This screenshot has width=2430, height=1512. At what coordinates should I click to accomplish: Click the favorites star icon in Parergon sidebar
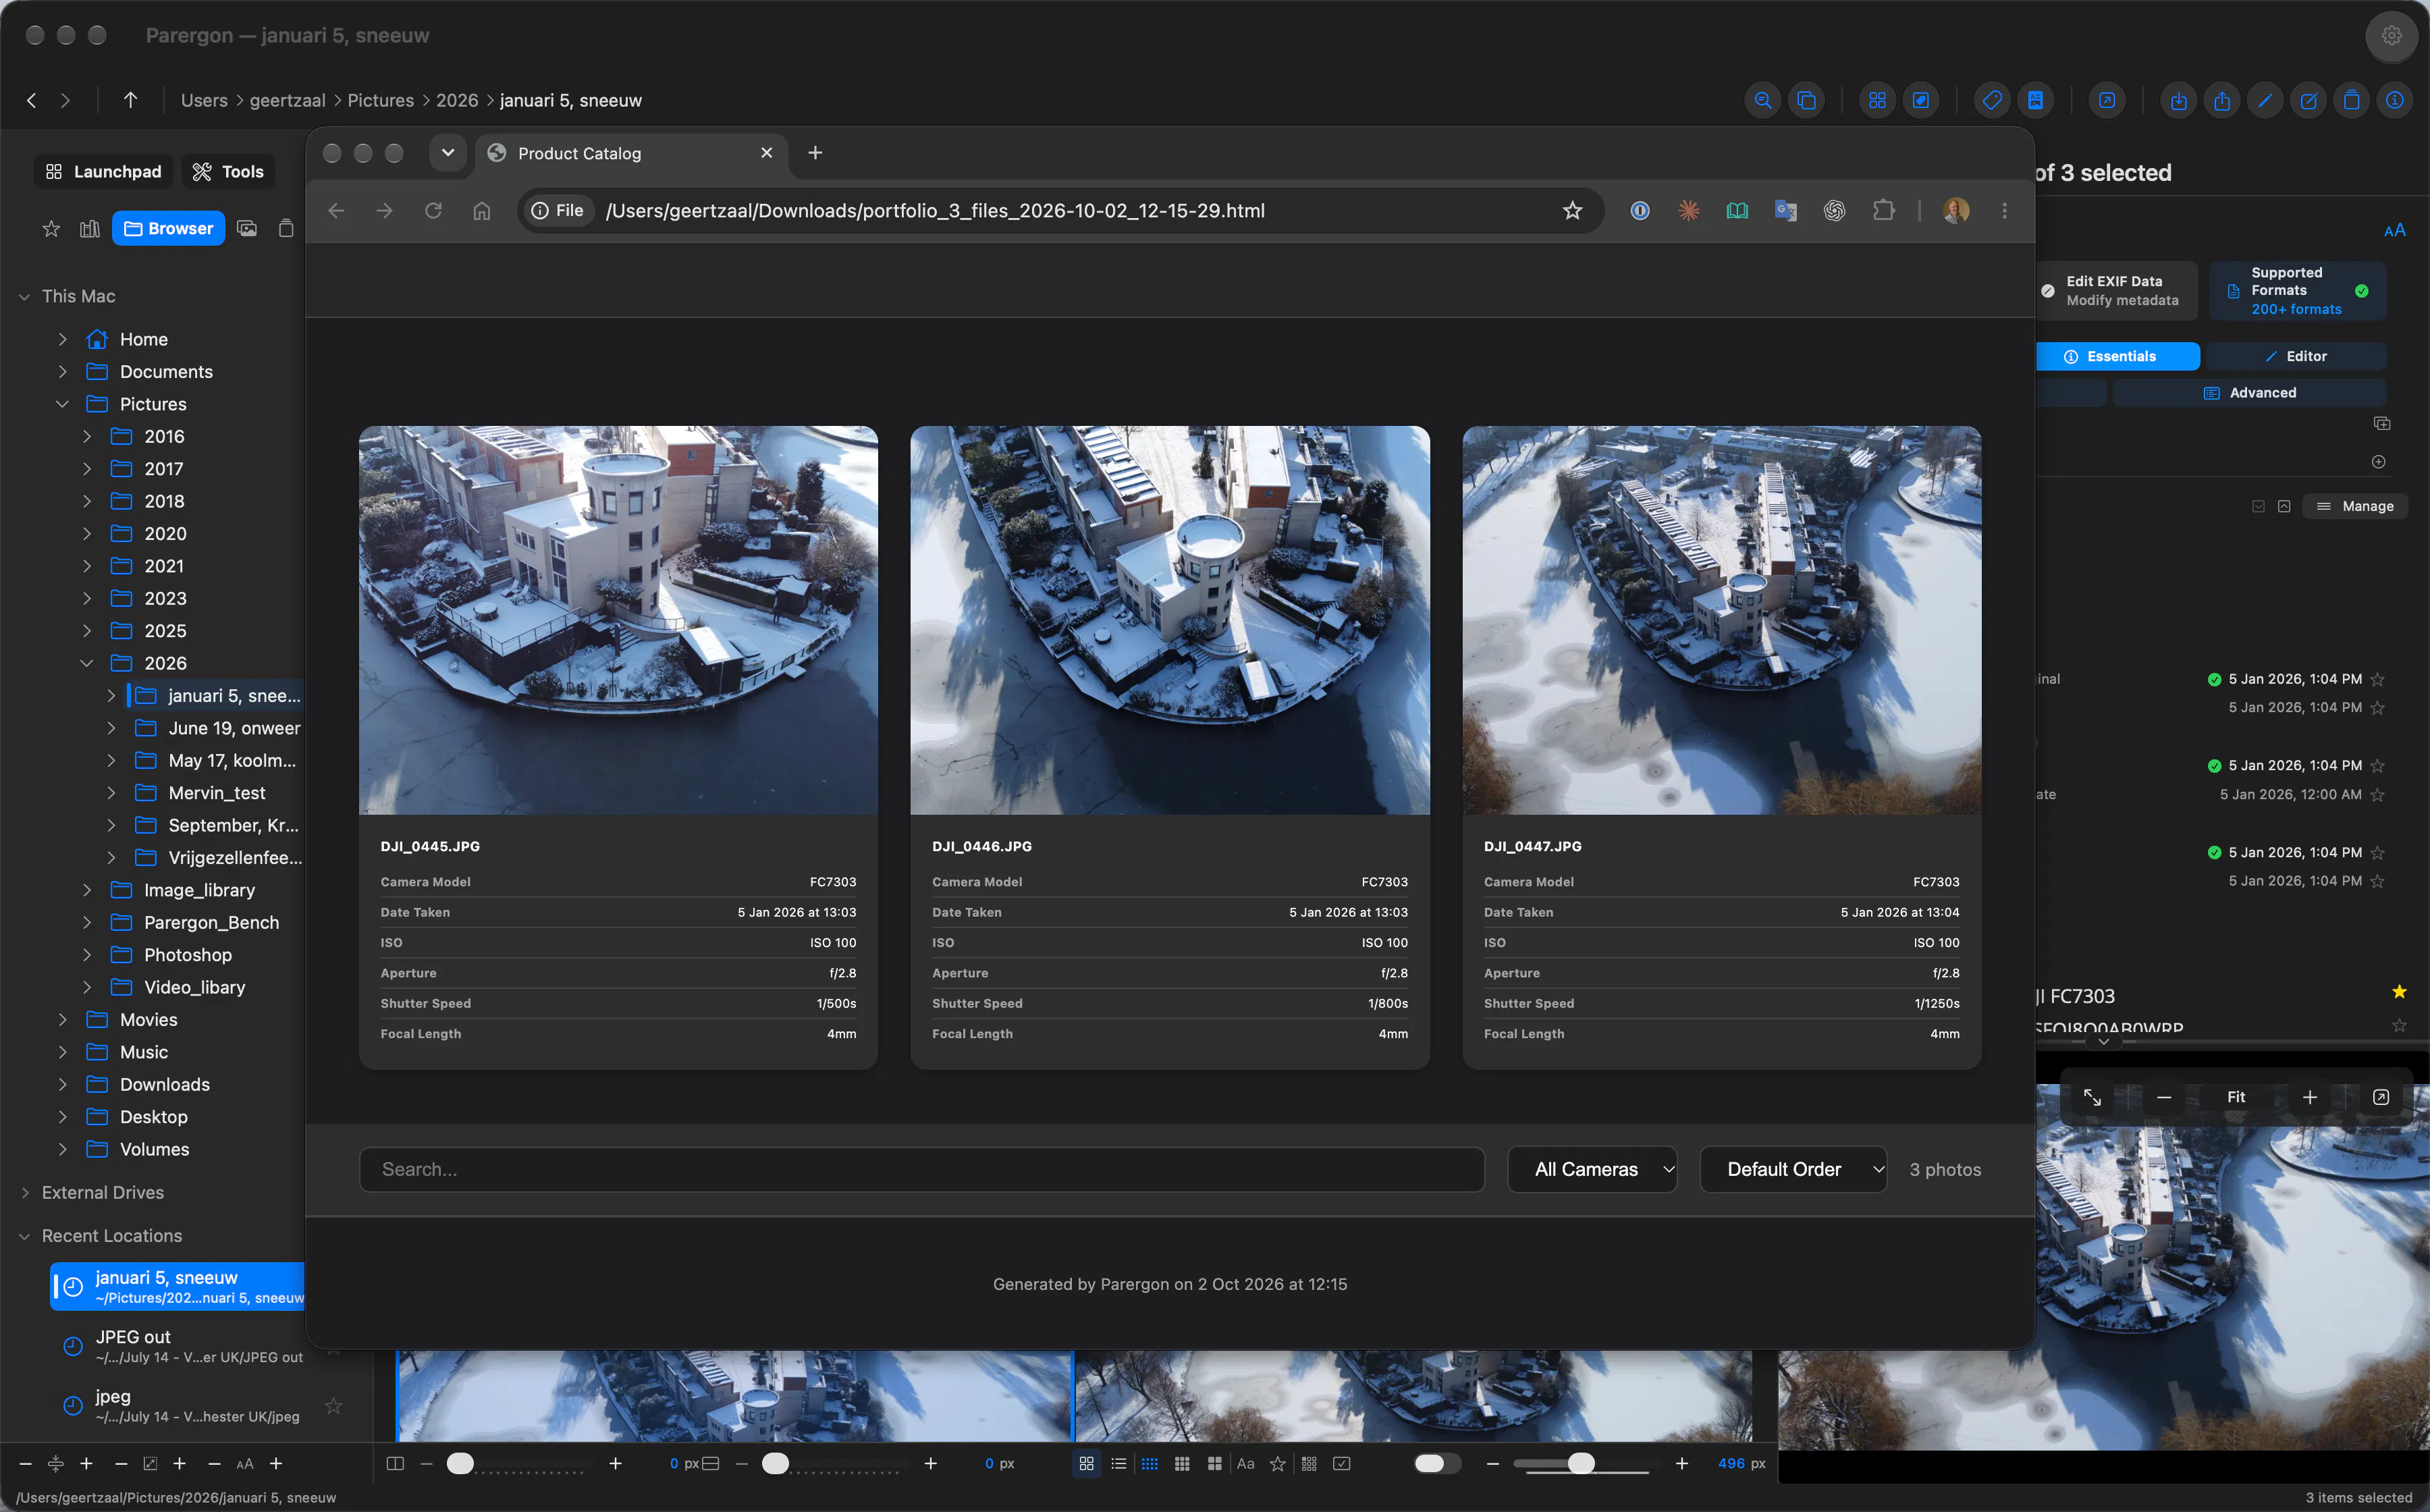(51, 229)
